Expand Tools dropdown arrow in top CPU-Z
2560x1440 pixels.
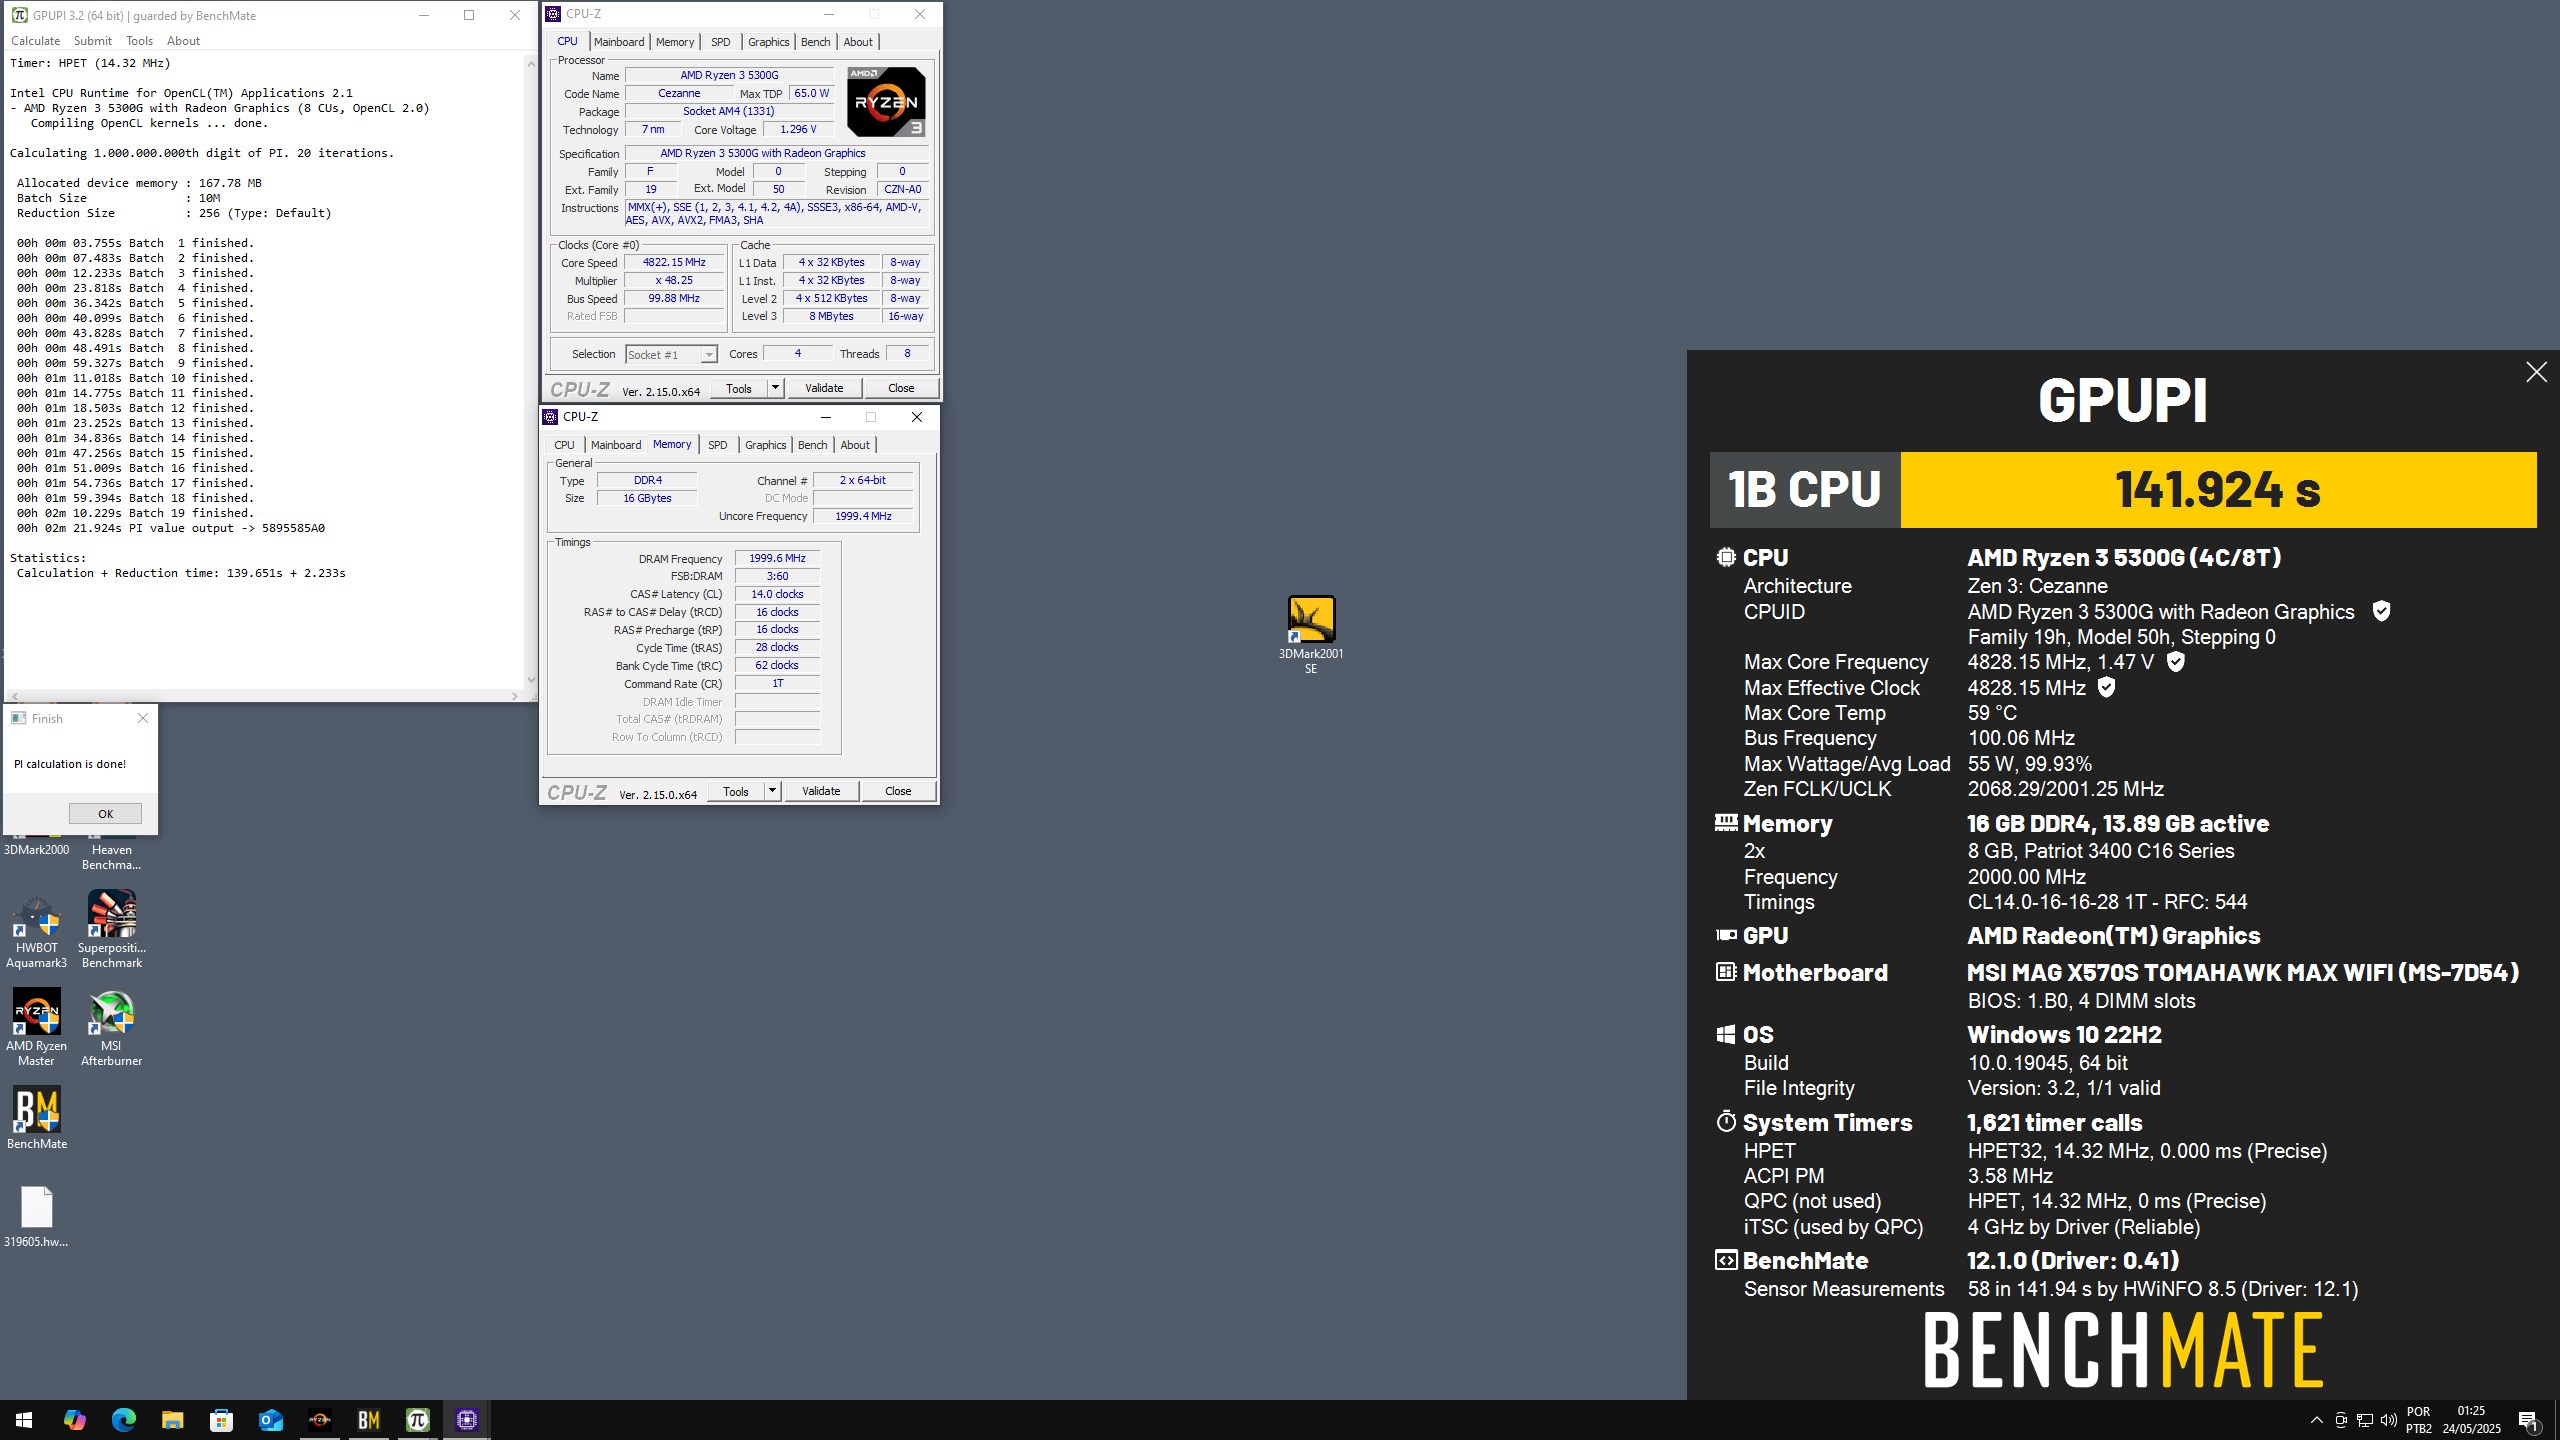(x=775, y=388)
